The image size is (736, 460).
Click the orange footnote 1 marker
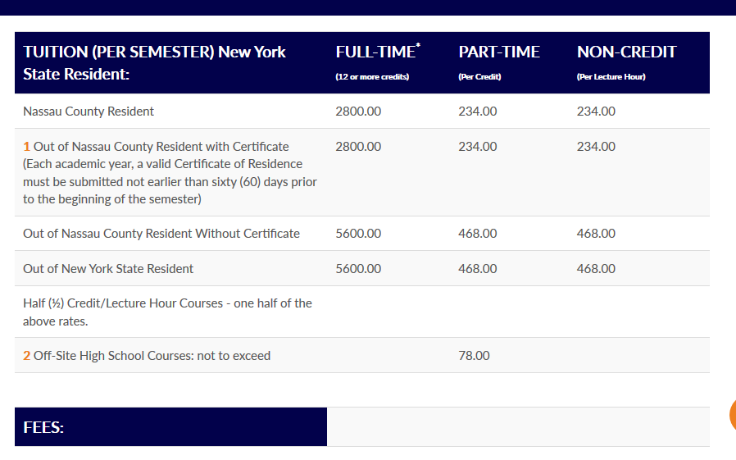click(26, 146)
